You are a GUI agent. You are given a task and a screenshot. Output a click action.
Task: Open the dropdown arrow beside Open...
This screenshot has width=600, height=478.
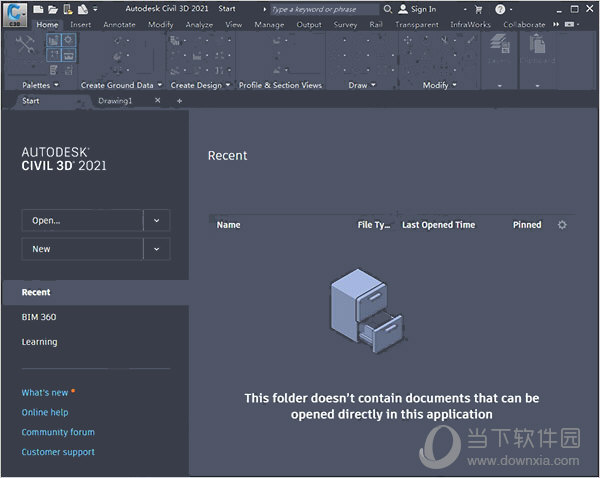coord(157,220)
